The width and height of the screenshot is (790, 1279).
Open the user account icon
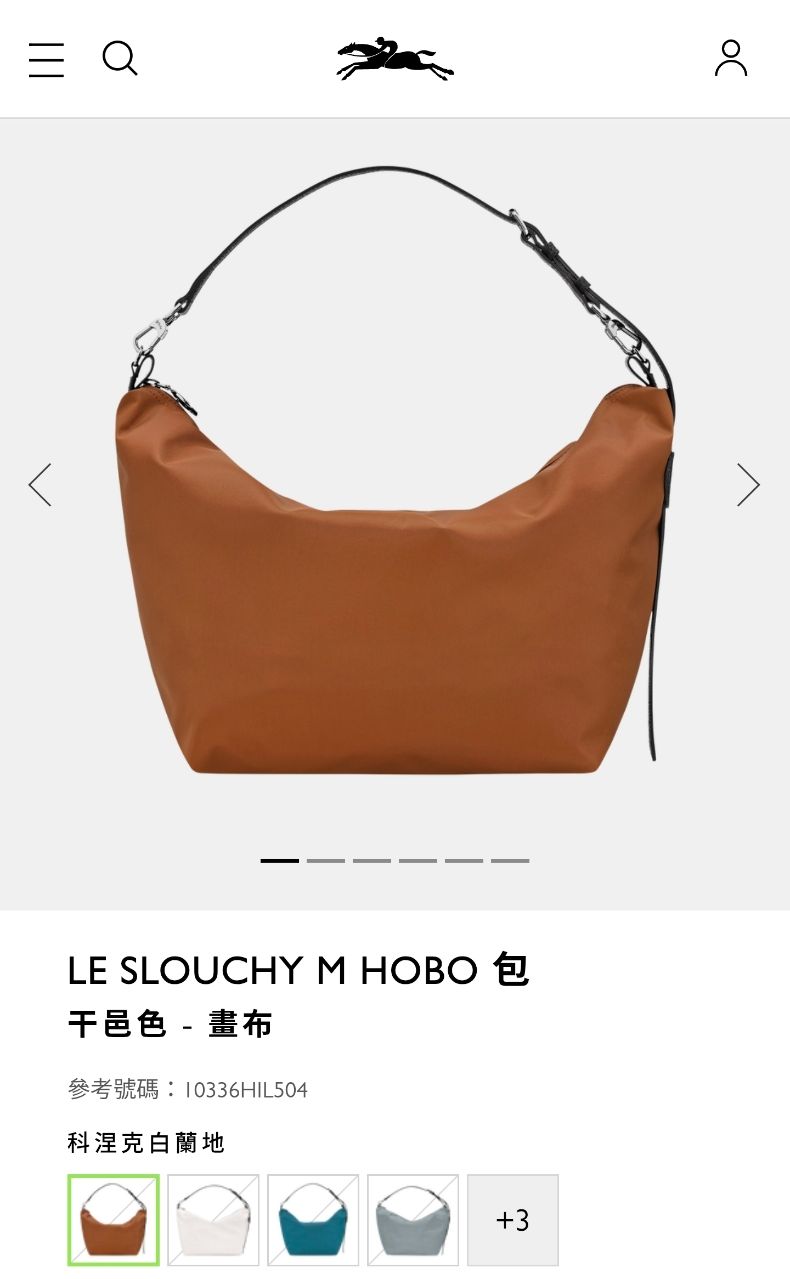(x=731, y=58)
